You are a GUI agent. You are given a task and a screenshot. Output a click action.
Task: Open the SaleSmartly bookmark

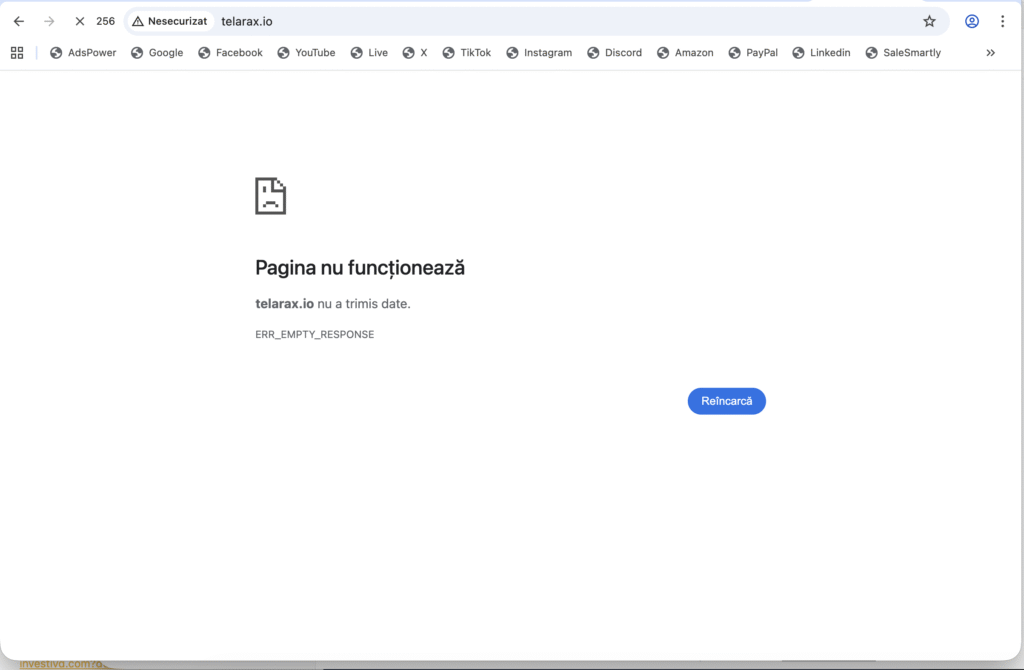click(903, 53)
